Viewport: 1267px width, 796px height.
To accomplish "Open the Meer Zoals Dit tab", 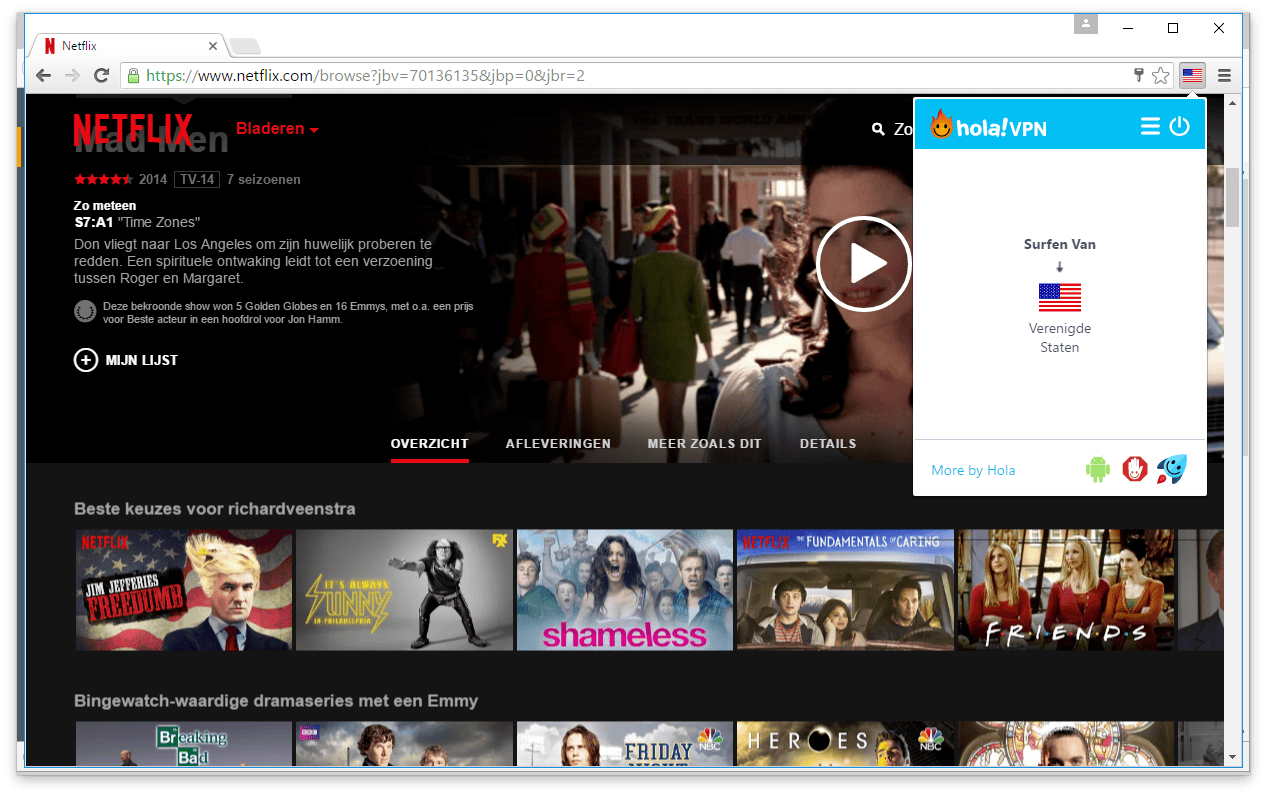I will pos(704,444).
